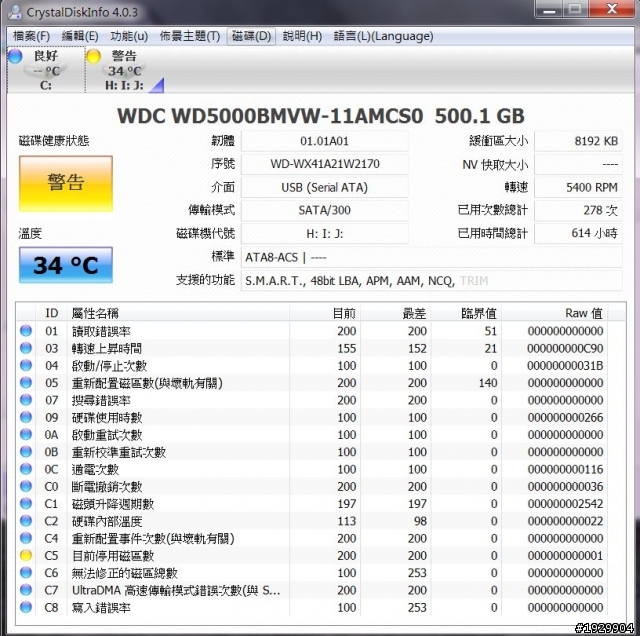The image size is (640, 636).
Task: Click the yellow warning dot for 目前停用磁區數
Action: click(x=26, y=555)
